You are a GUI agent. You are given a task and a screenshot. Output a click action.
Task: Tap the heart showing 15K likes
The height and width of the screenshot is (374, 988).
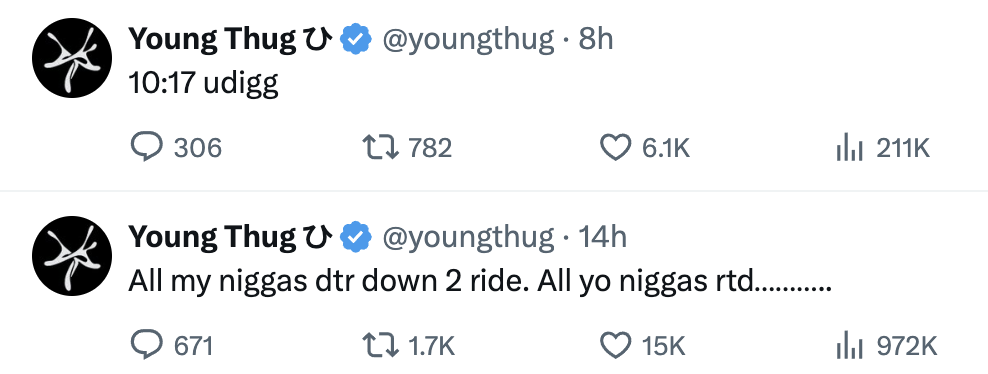pyautogui.click(x=614, y=346)
